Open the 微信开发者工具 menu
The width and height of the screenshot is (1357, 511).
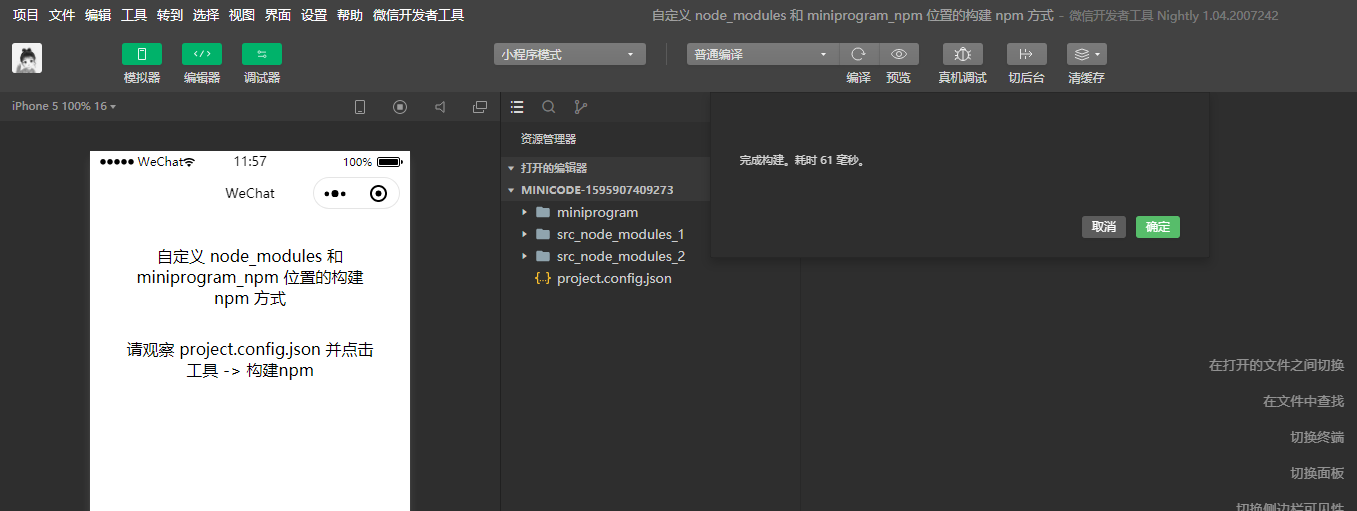[x=418, y=15]
